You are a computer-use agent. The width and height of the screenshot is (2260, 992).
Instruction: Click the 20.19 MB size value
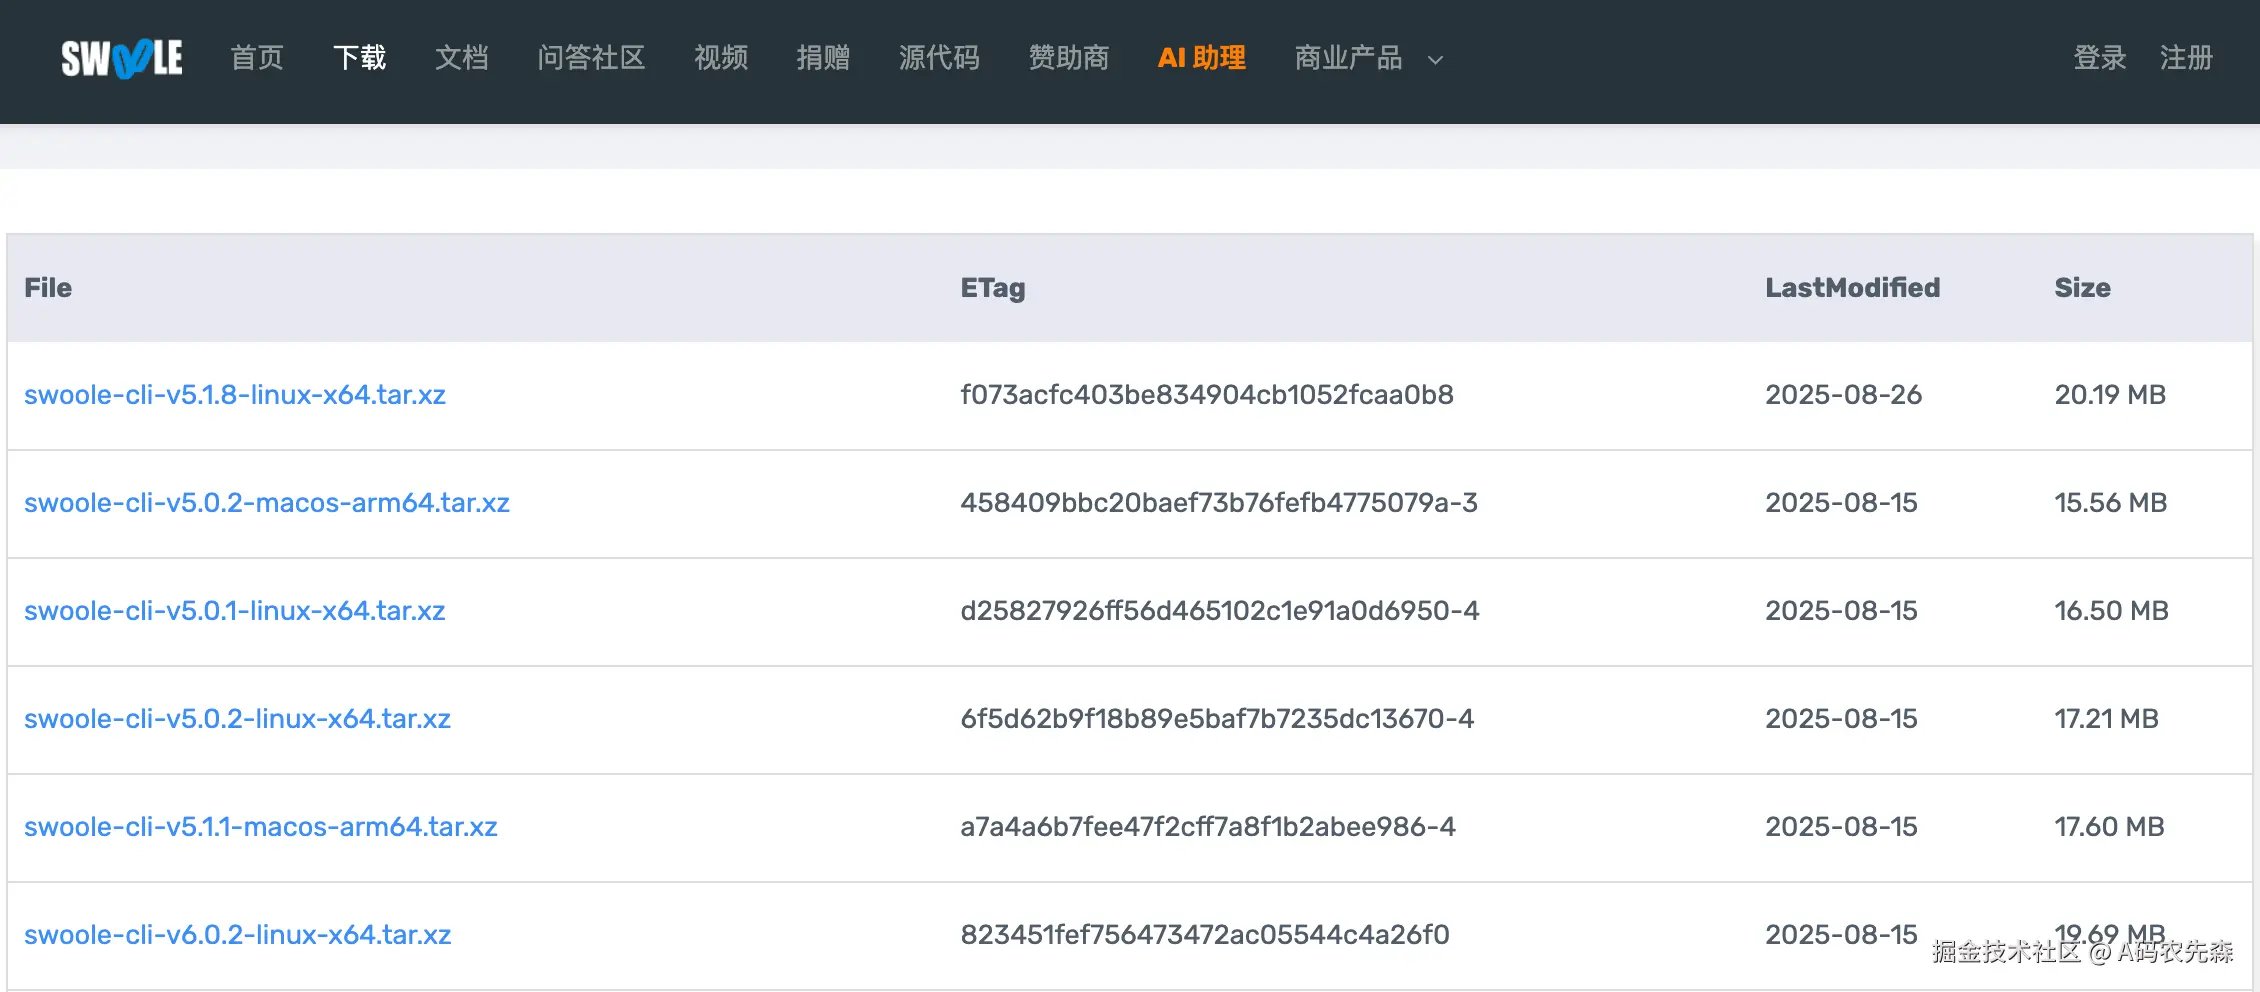(2110, 395)
